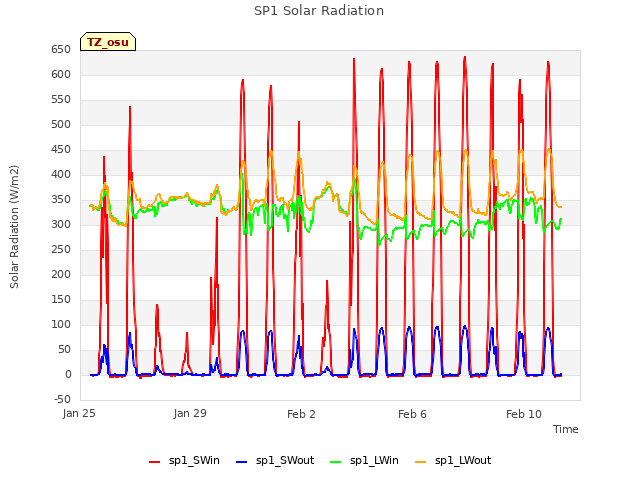Click the blue sp1_SWout legend swatch
This screenshot has height=480, width=640.
242,461
